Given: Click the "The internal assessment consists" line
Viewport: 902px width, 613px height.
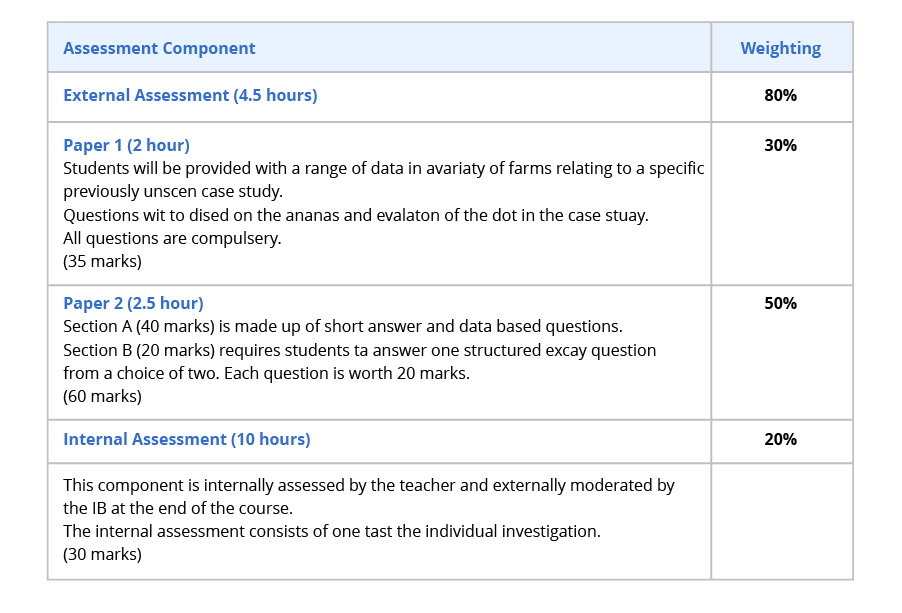Looking at the screenshot, I should click(x=331, y=531).
